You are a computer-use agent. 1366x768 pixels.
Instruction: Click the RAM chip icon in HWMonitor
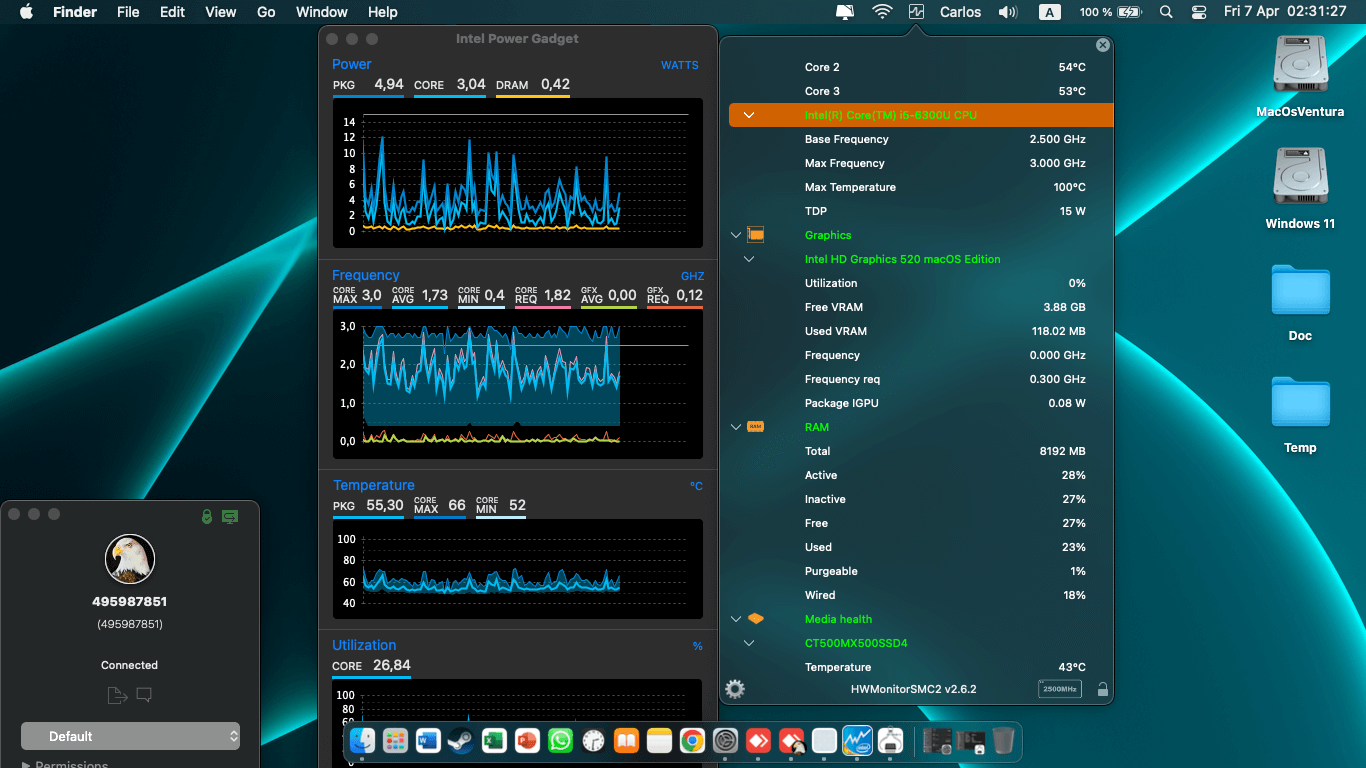755,427
